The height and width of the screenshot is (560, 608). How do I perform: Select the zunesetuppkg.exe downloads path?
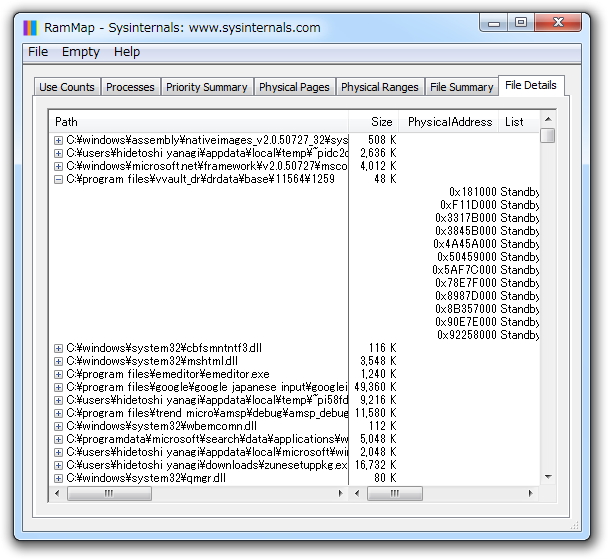tap(207, 465)
